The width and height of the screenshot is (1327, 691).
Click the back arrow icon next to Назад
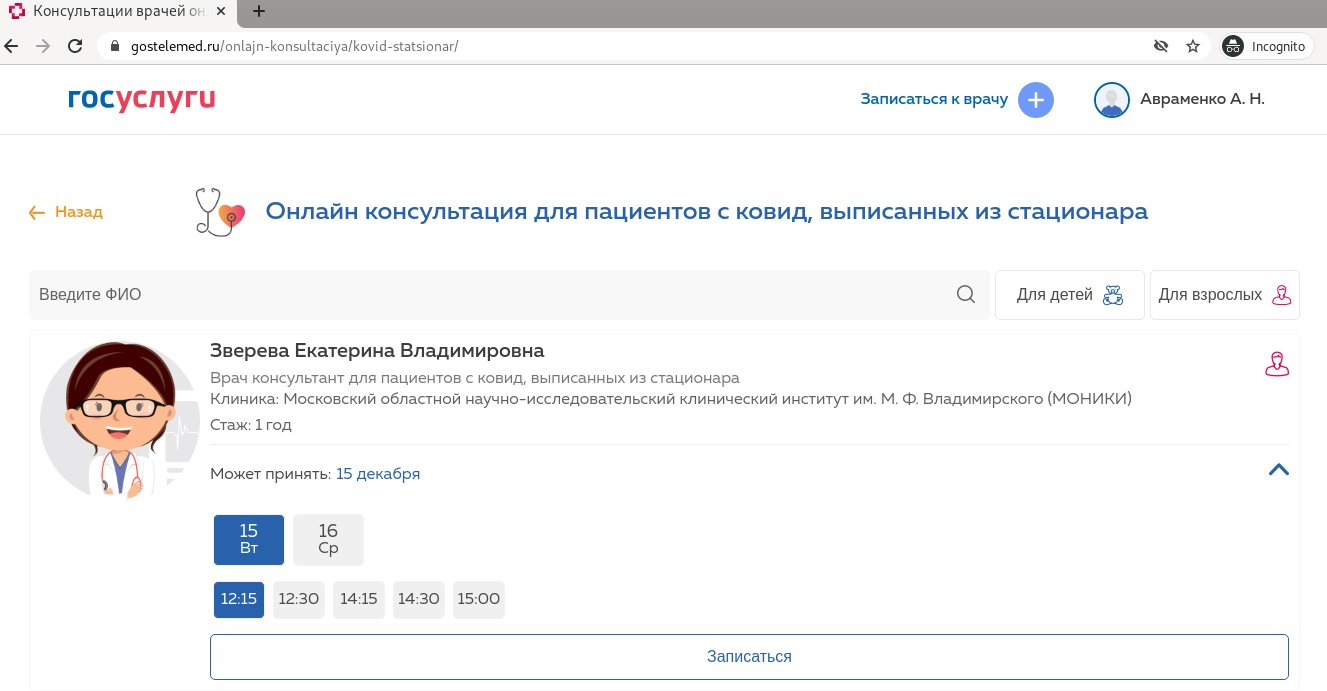(37, 212)
